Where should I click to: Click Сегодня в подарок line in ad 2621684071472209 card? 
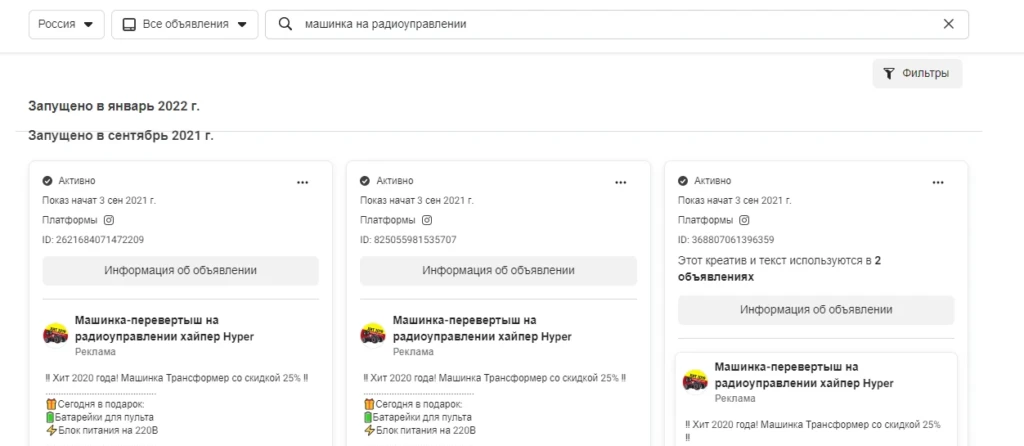95,404
